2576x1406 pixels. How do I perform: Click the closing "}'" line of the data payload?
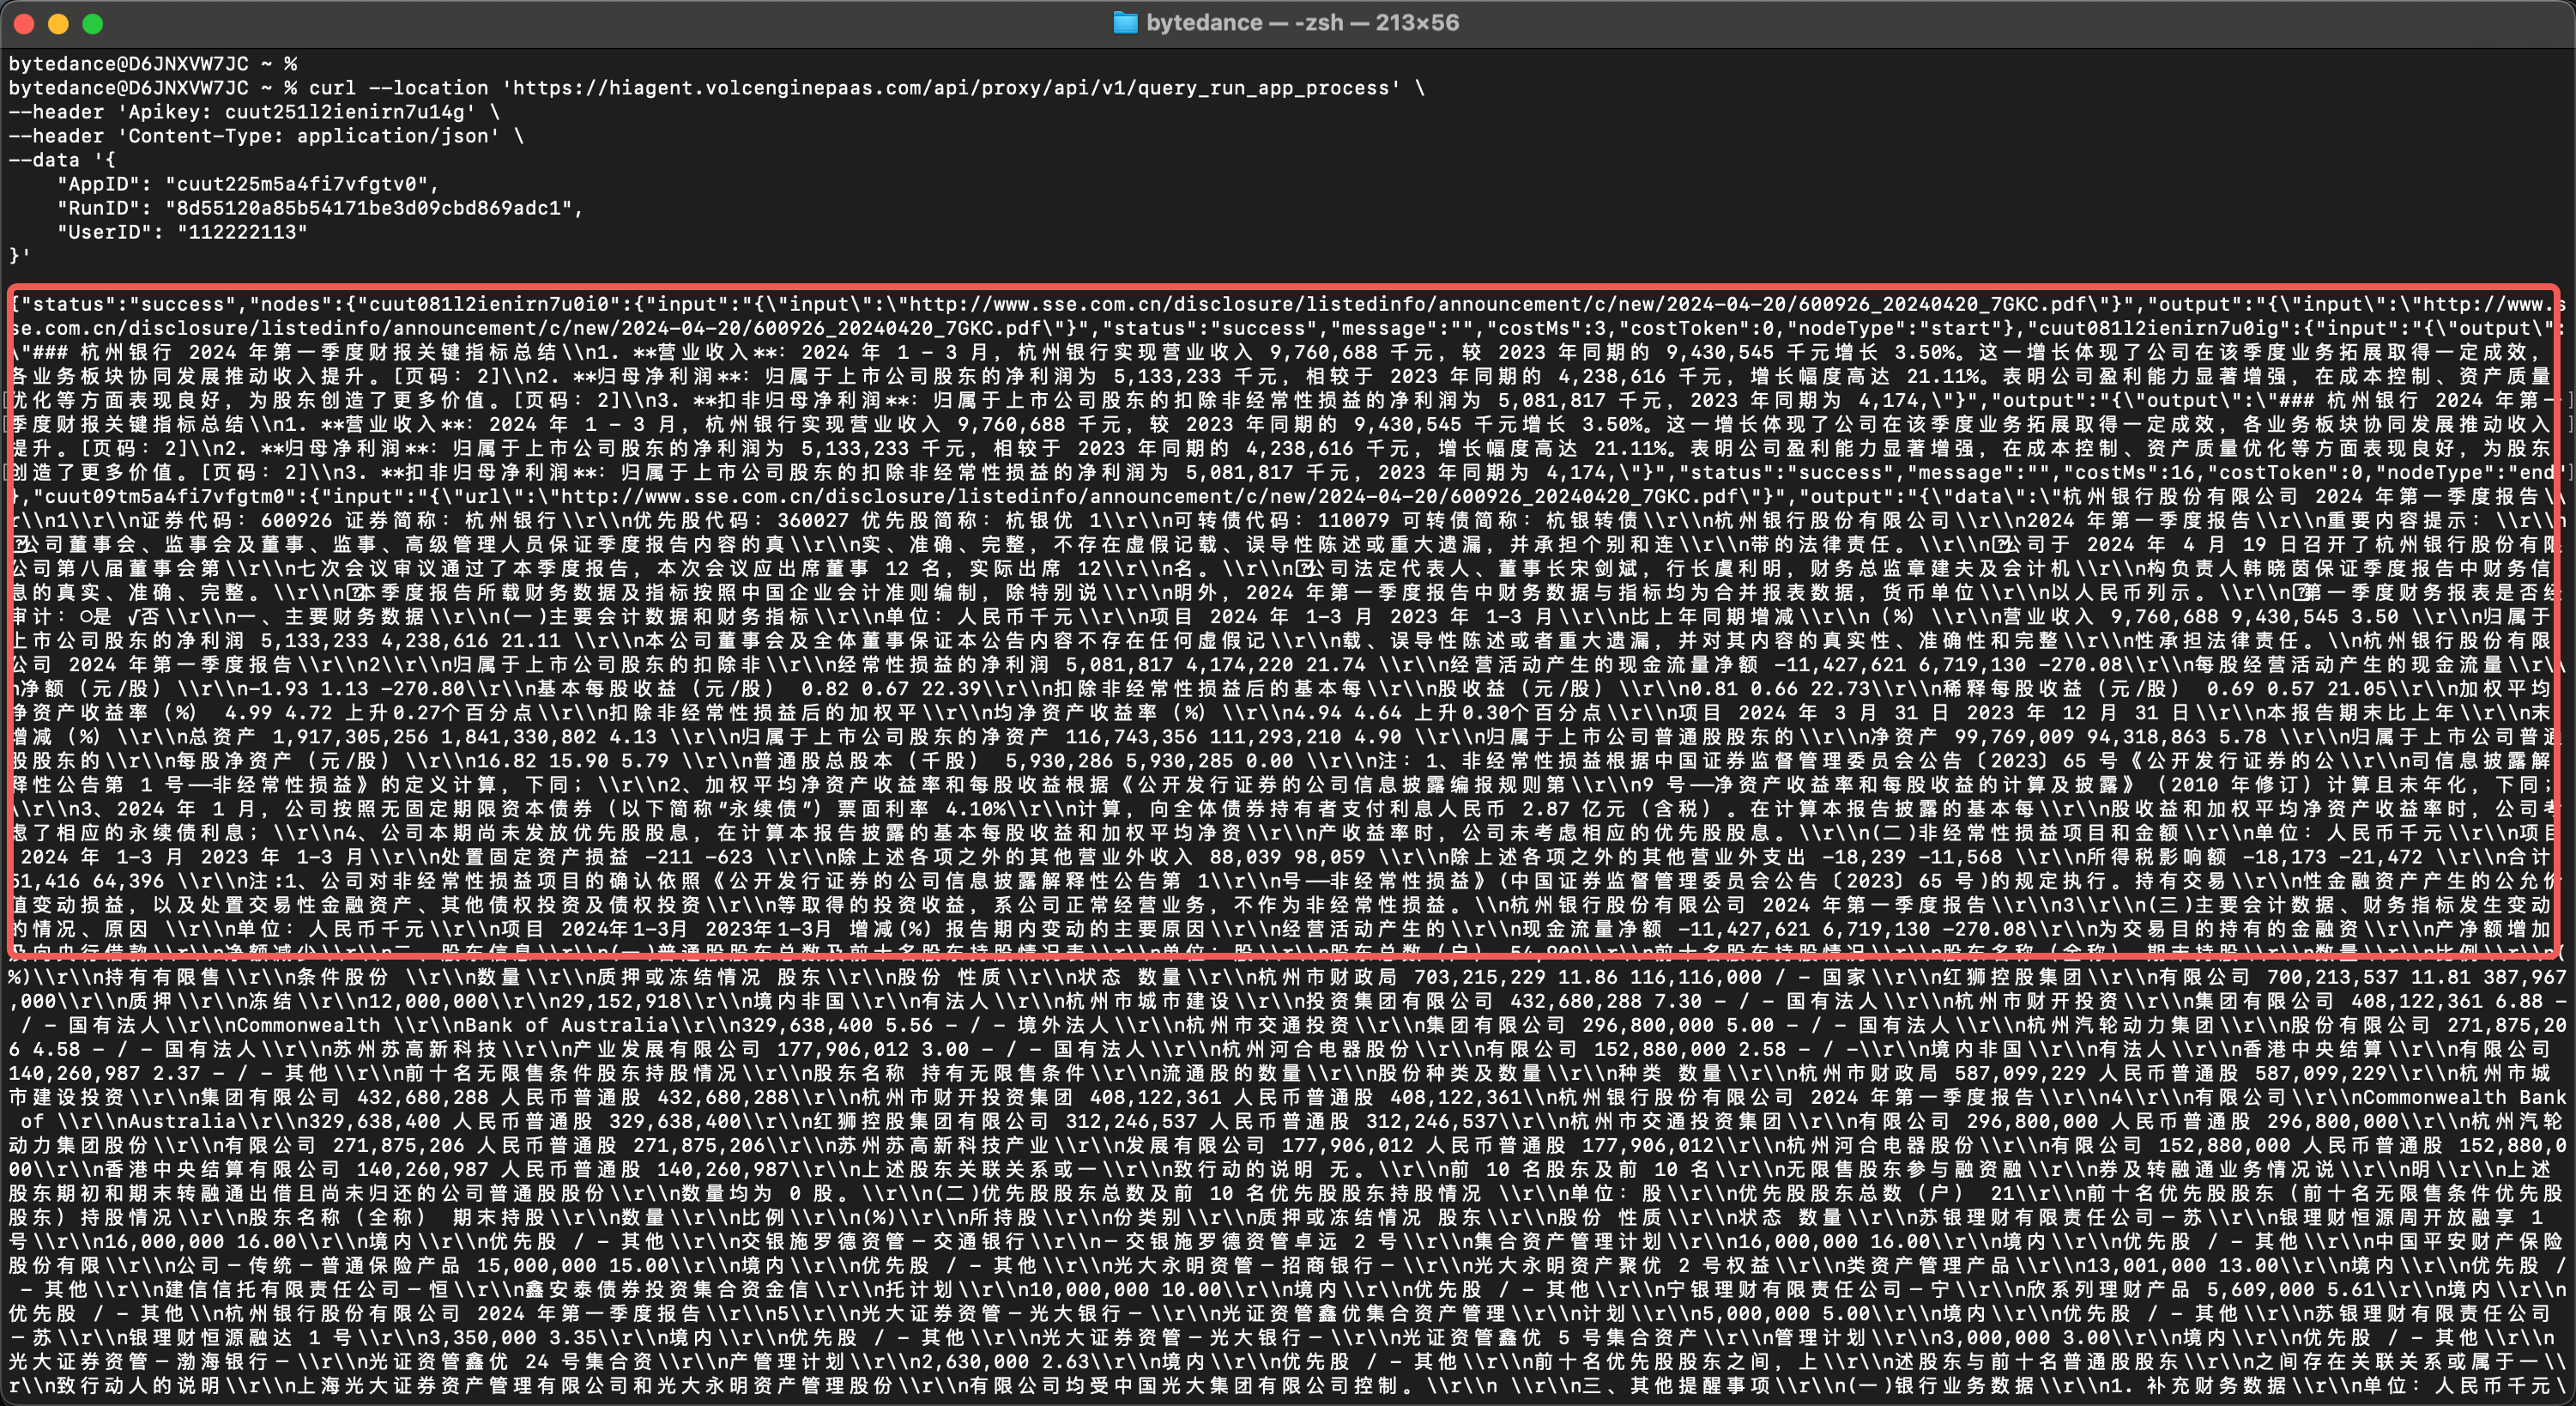(x=20, y=256)
